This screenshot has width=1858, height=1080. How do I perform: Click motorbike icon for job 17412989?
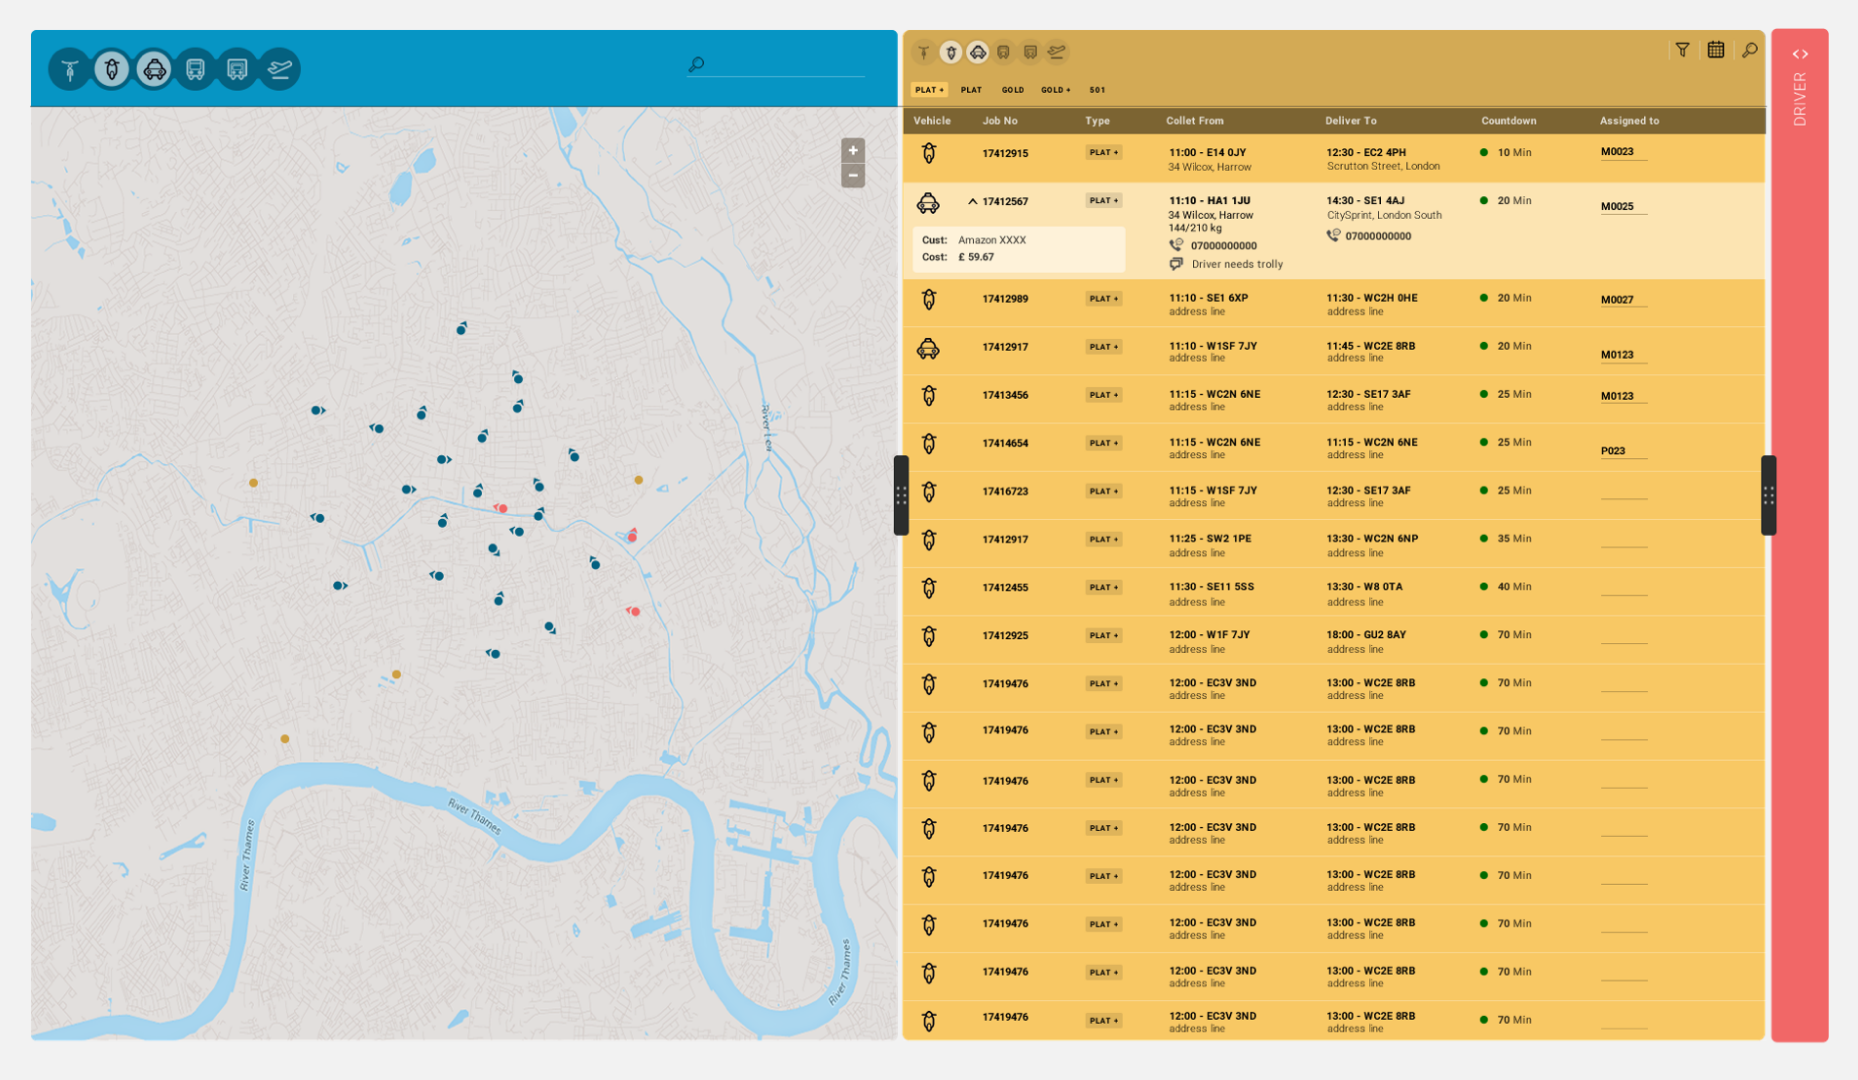(x=929, y=299)
